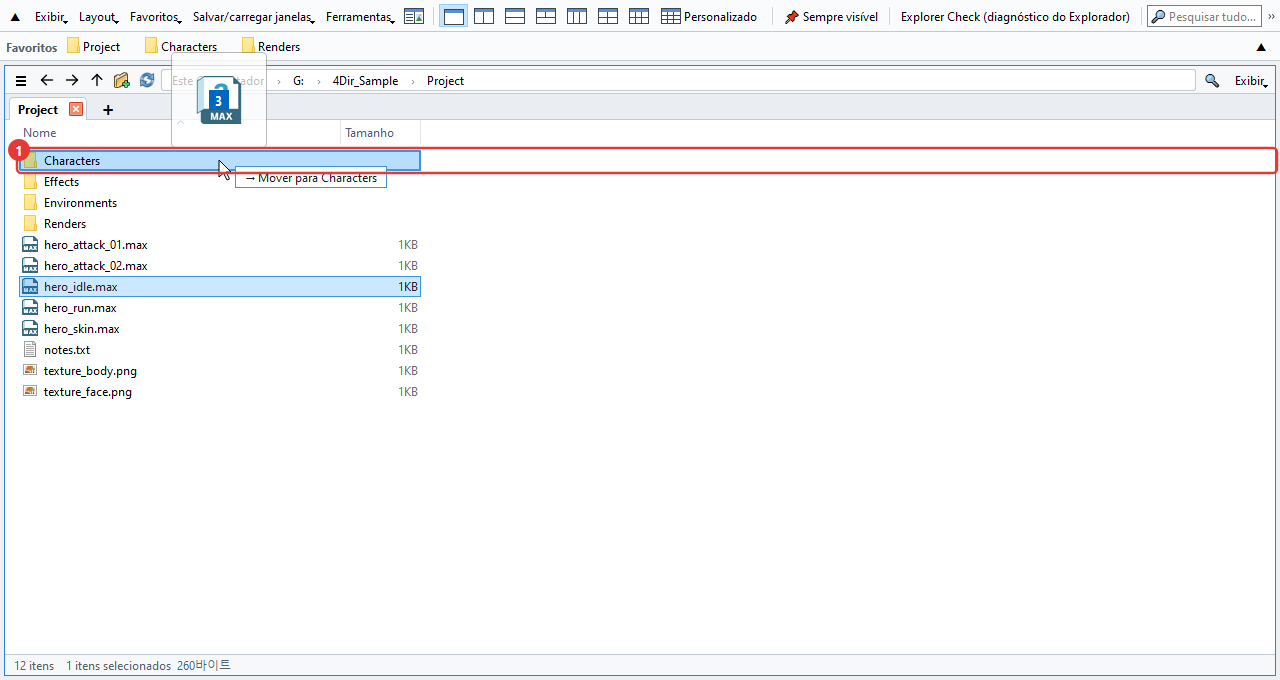Navigate up one folder level
Image resolution: width=1280 pixels, height=680 pixels.
[x=97, y=81]
